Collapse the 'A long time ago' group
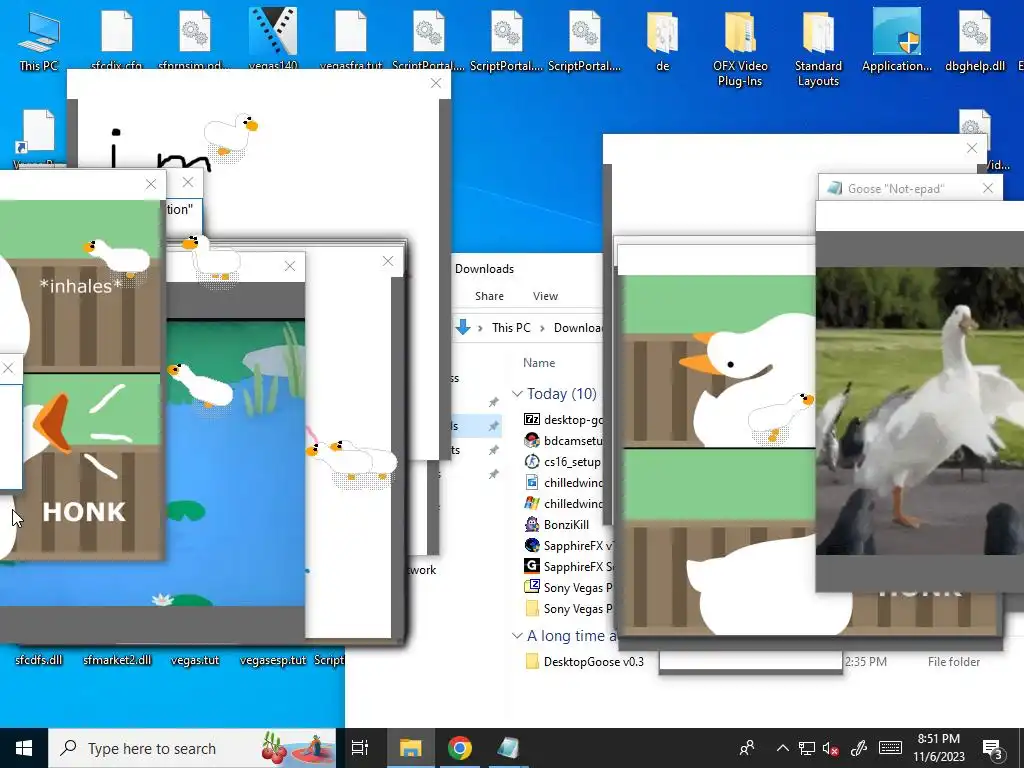 517,635
